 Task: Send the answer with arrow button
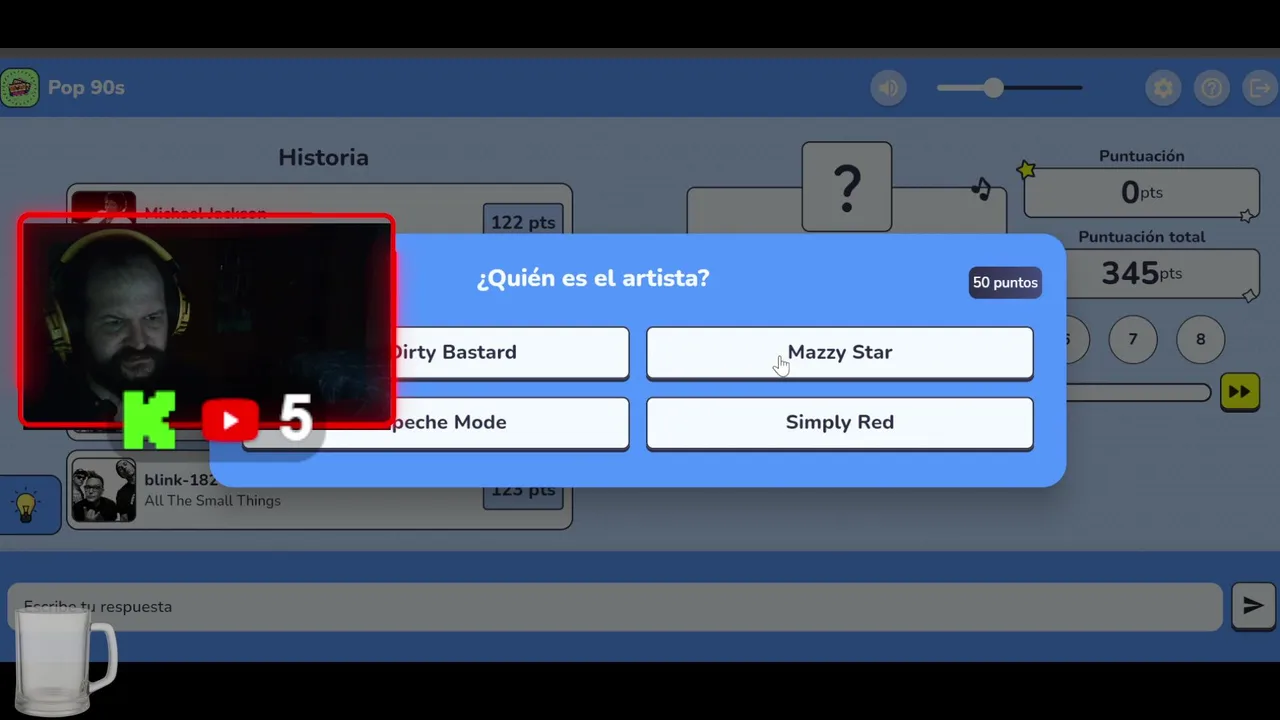tap(1253, 605)
